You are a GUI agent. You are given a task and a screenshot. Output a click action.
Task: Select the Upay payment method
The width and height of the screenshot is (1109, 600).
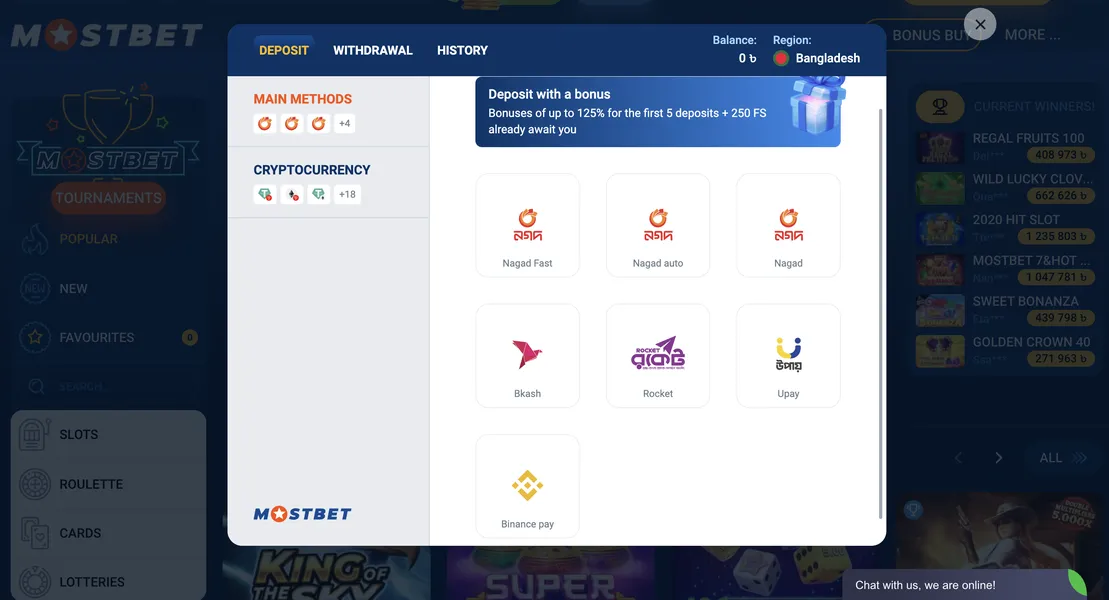pyautogui.click(x=788, y=354)
